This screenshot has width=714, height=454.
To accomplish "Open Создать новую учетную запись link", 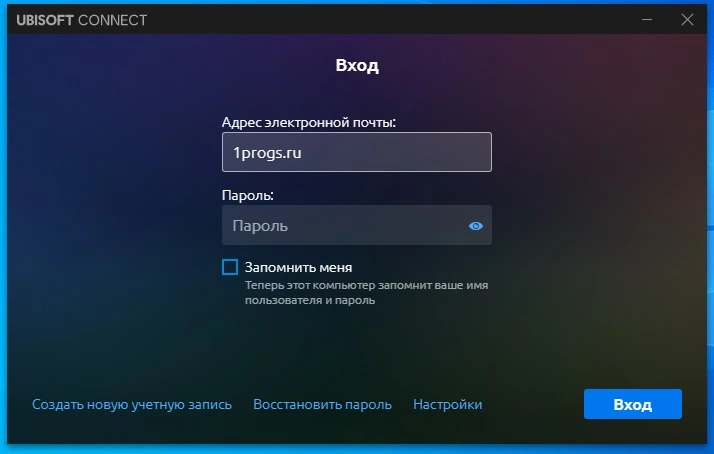I will pos(132,404).
